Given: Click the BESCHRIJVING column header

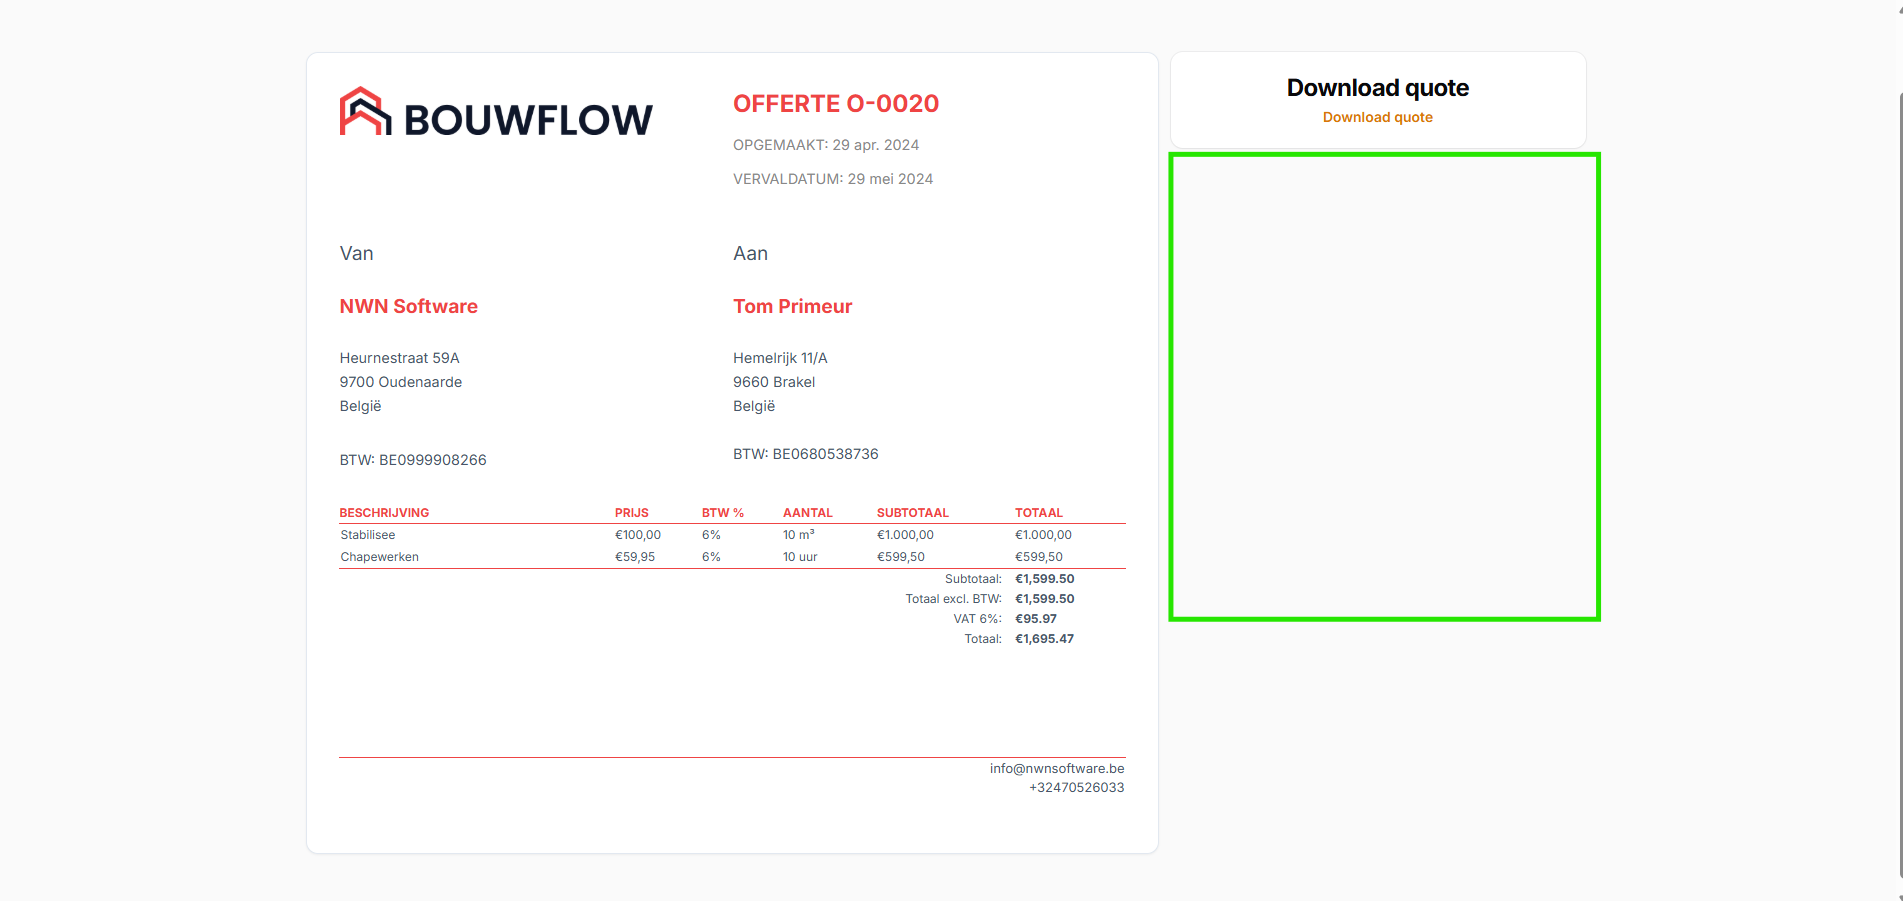Looking at the screenshot, I should (384, 513).
